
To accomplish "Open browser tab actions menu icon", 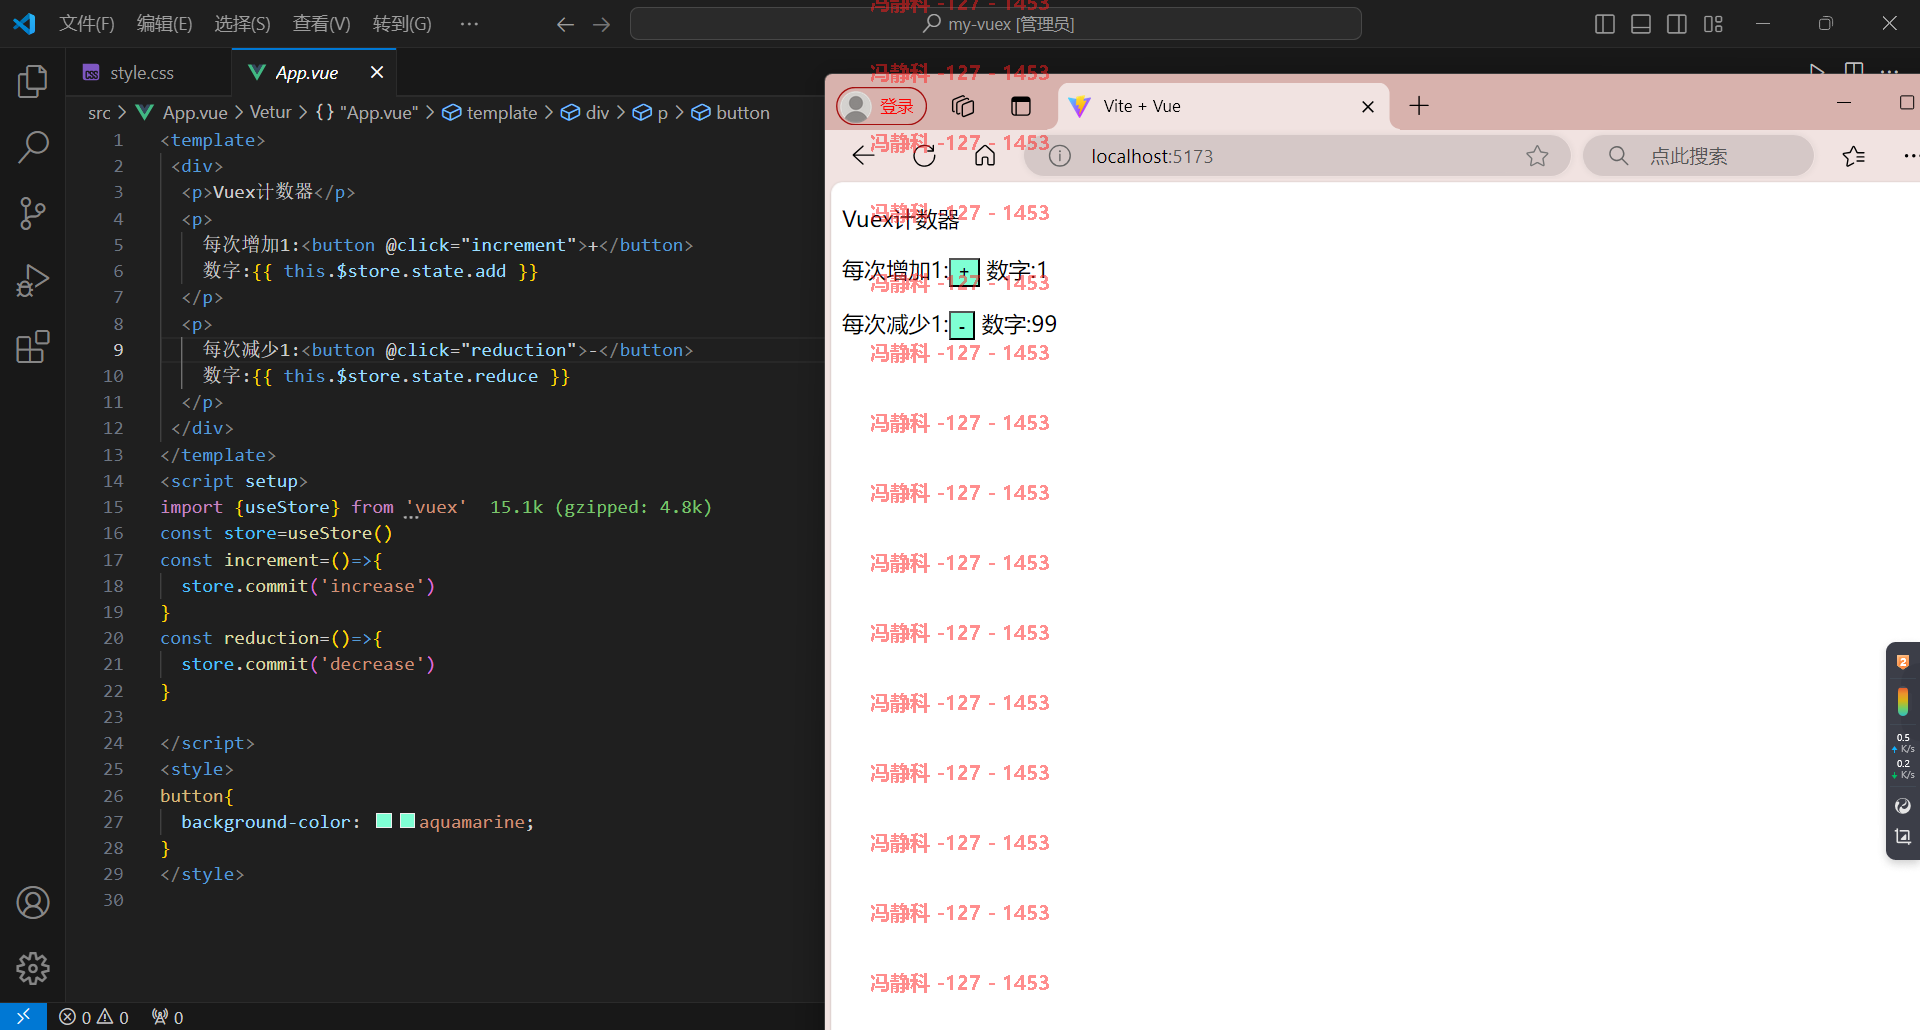I will coord(1020,106).
